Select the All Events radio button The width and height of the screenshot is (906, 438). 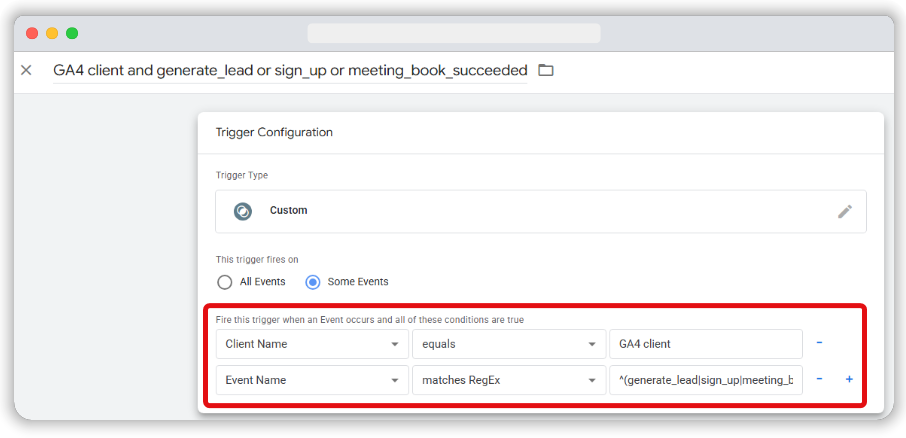pos(224,283)
